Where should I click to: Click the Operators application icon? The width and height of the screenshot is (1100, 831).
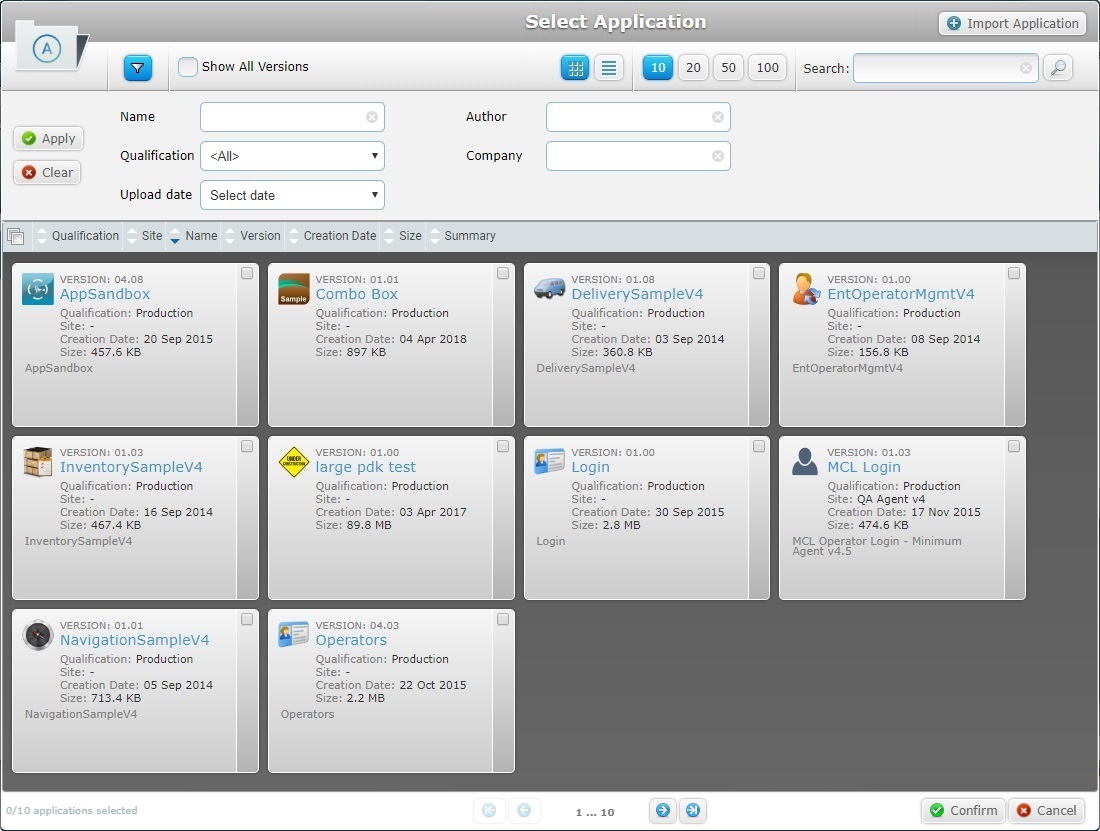click(x=294, y=634)
